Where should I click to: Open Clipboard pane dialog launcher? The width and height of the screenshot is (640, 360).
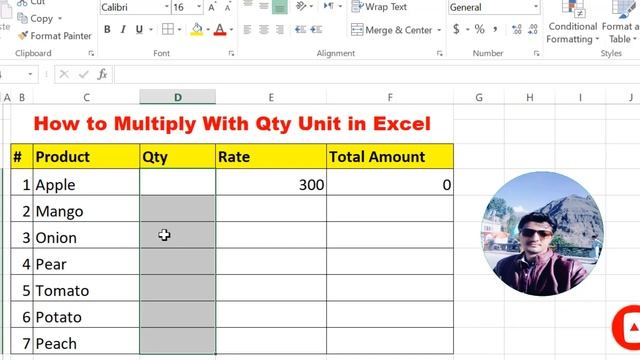click(x=91, y=53)
